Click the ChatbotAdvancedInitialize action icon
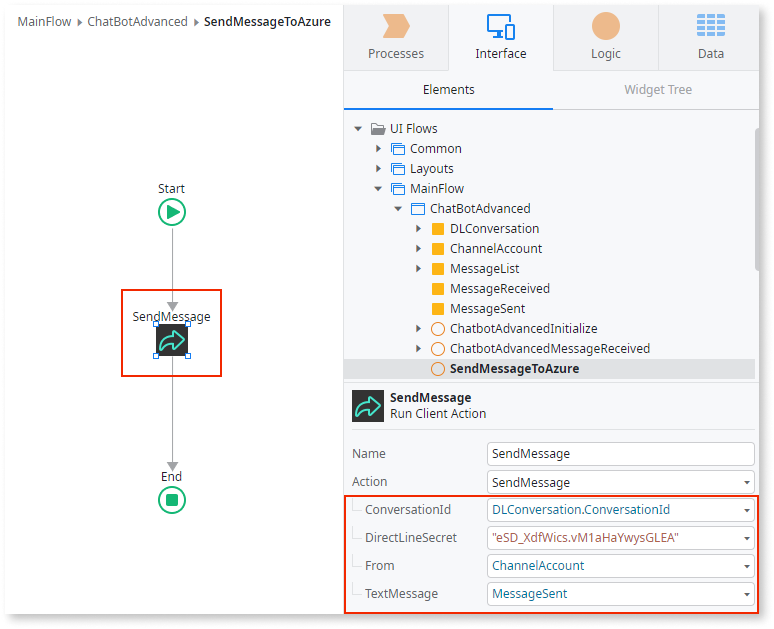The width and height of the screenshot is (774, 629). (438, 329)
